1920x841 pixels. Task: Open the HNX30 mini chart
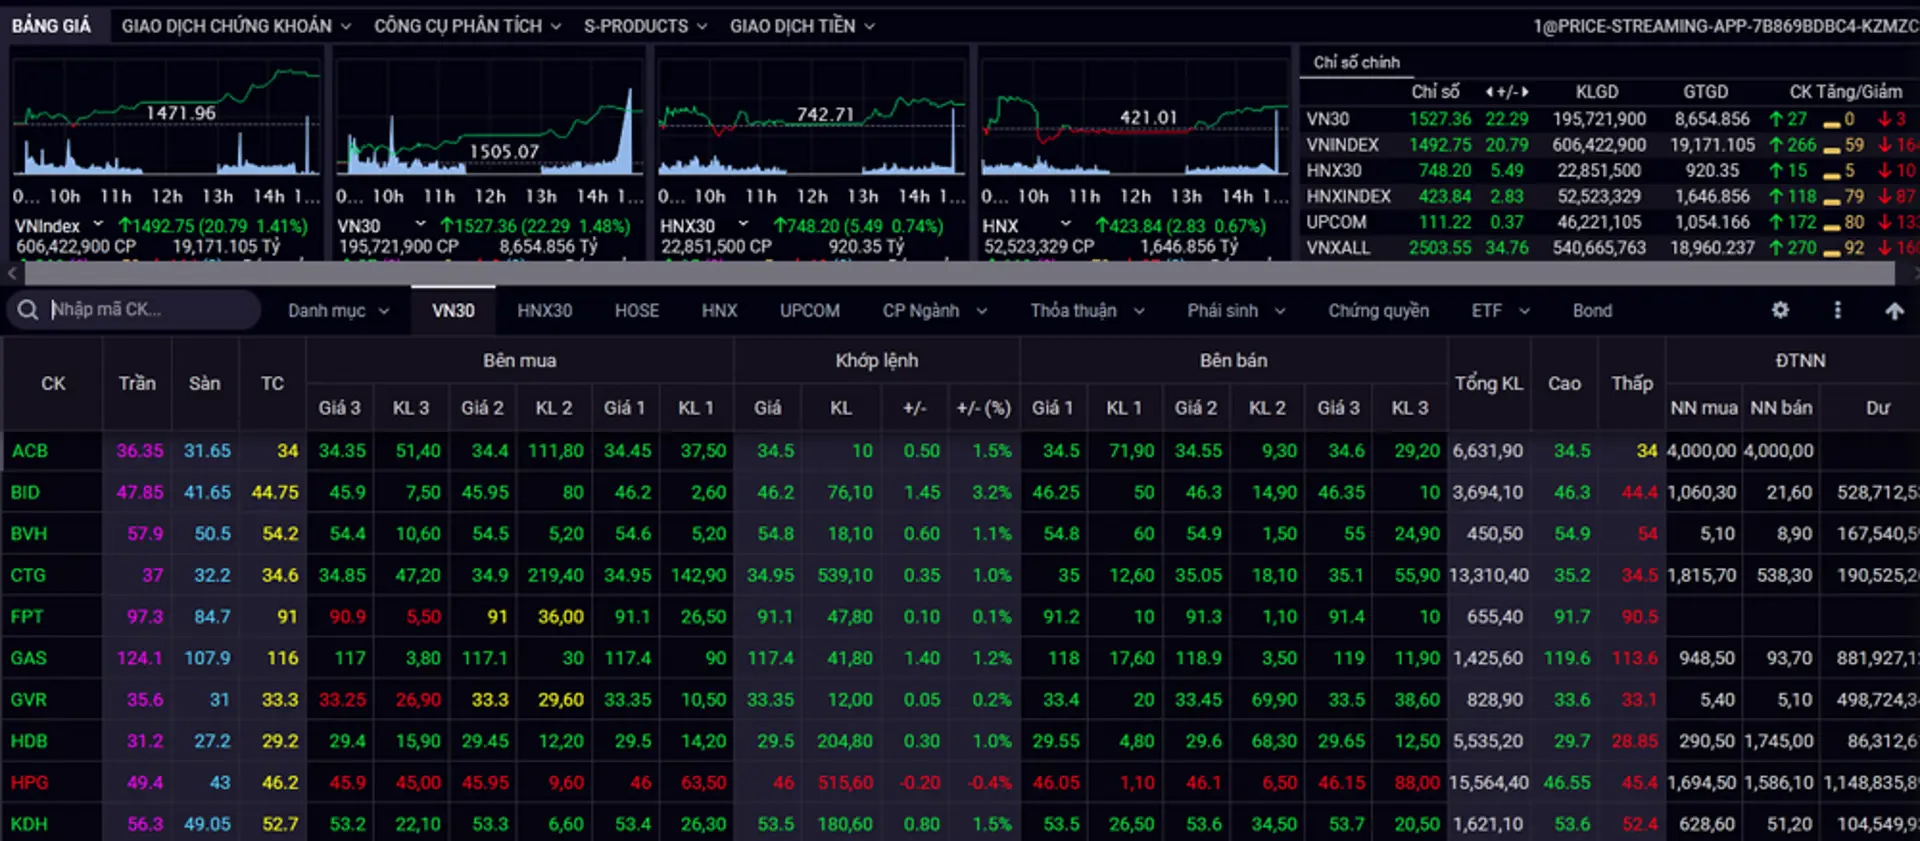pos(811,118)
